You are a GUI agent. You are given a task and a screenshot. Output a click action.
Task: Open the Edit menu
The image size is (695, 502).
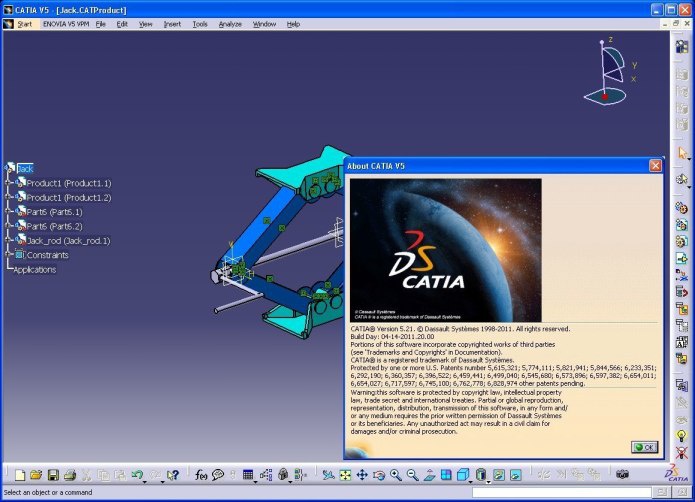pos(122,24)
